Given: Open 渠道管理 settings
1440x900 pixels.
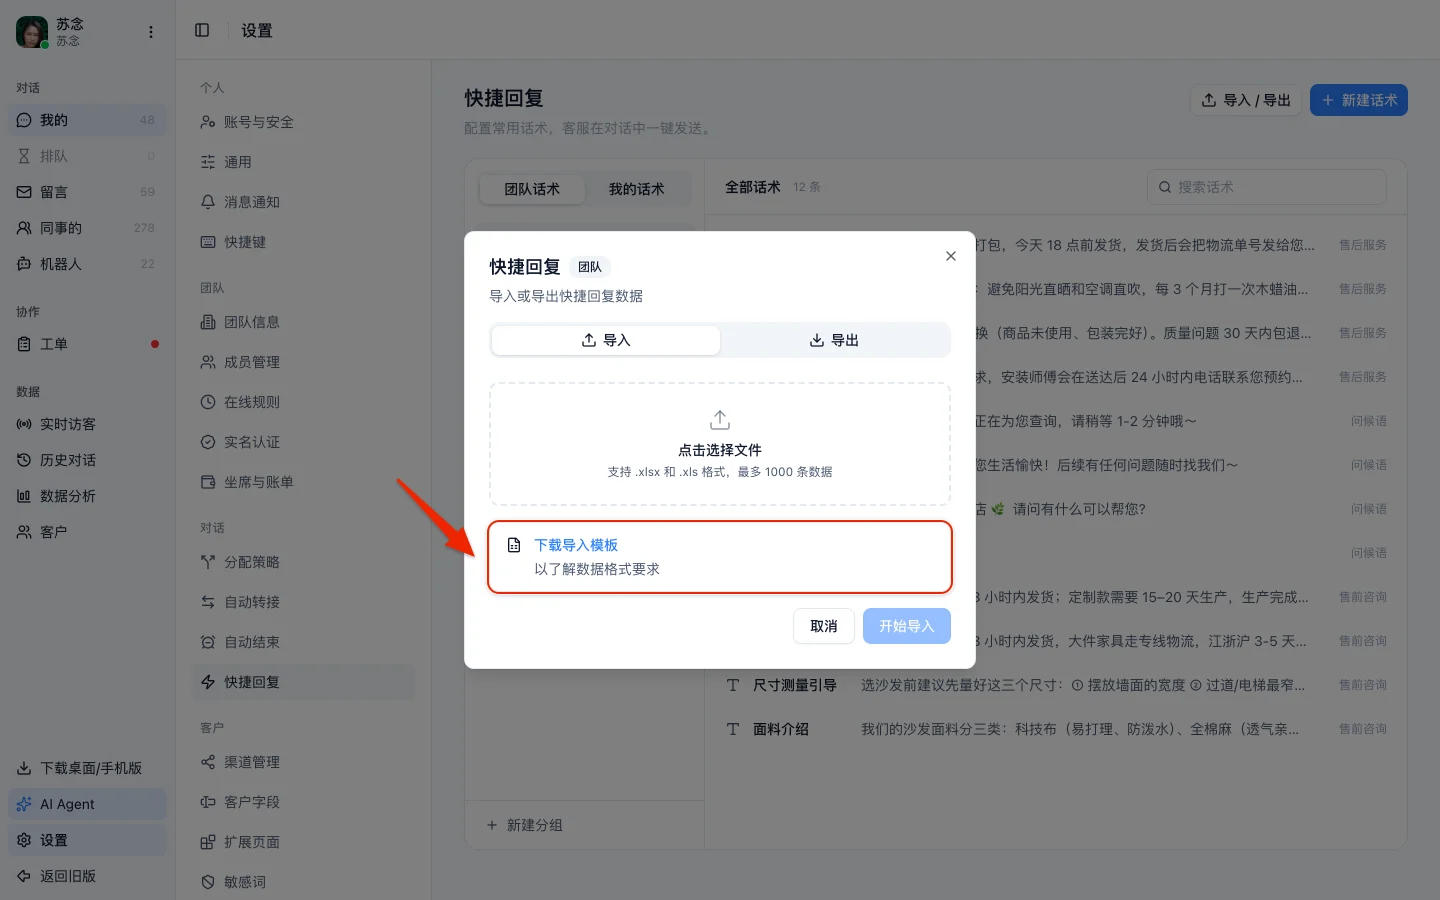Looking at the screenshot, I should 303,762.
